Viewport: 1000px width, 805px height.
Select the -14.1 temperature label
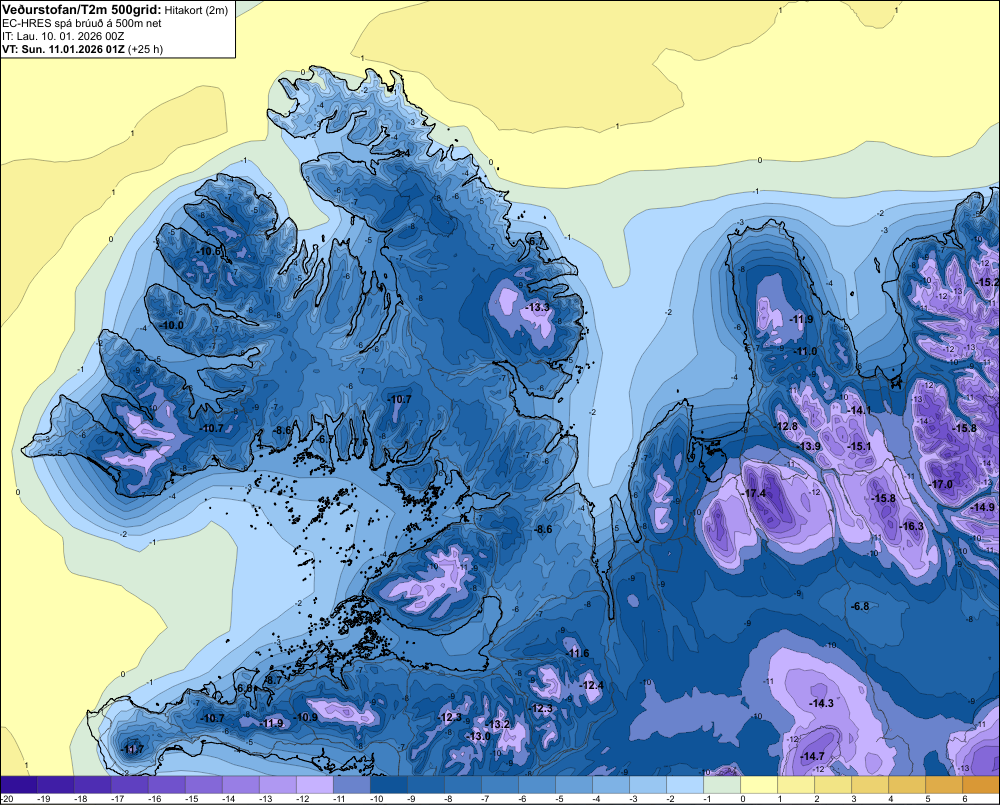coord(860,410)
